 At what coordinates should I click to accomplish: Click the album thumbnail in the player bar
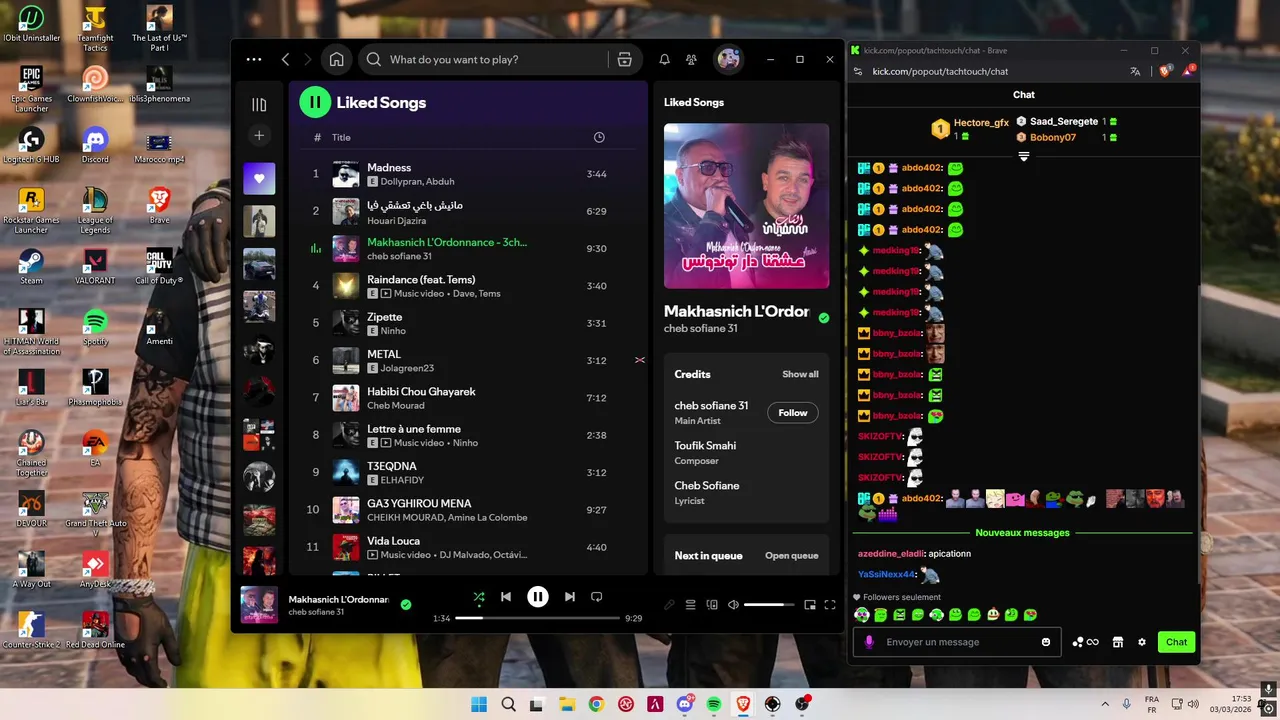point(259,605)
